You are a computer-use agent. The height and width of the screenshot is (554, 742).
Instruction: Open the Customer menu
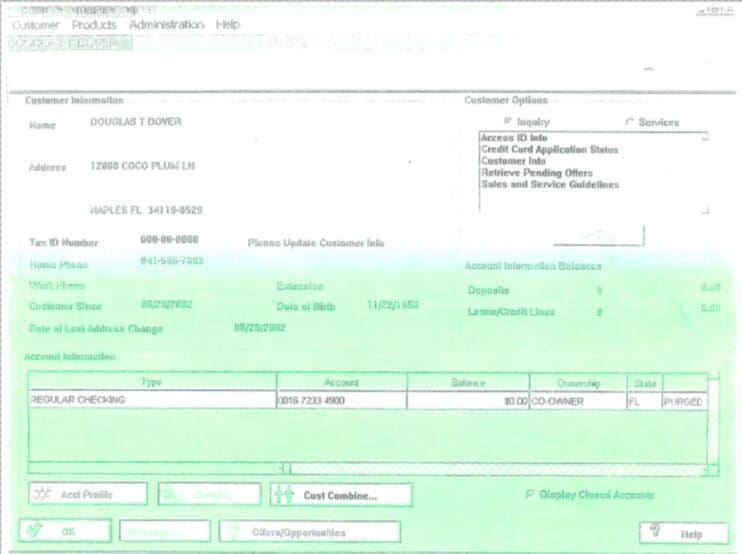coord(36,25)
